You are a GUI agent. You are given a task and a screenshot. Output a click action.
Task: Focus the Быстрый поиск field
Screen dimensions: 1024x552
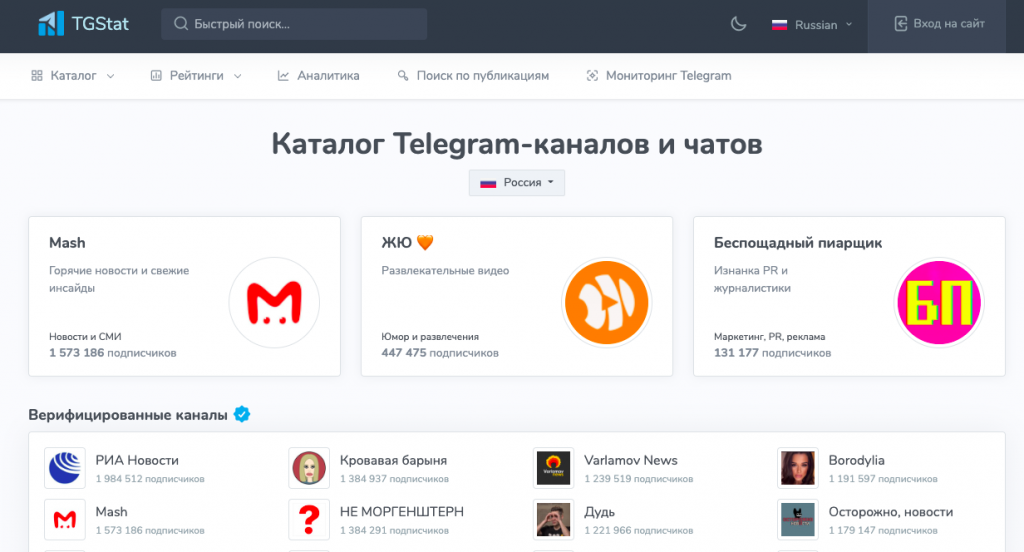coord(294,24)
